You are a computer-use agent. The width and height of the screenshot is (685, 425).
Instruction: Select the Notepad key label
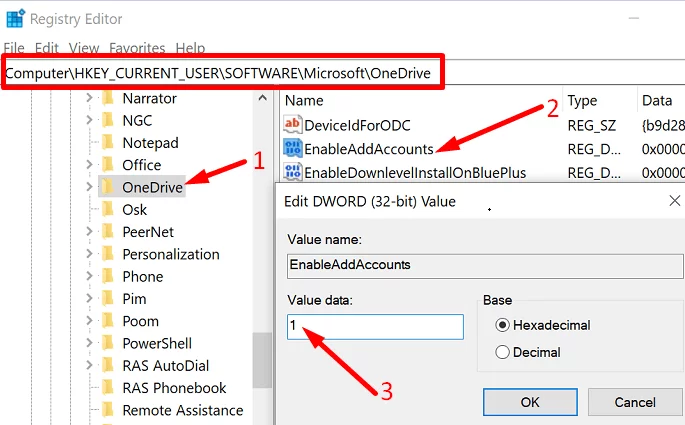pos(150,142)
